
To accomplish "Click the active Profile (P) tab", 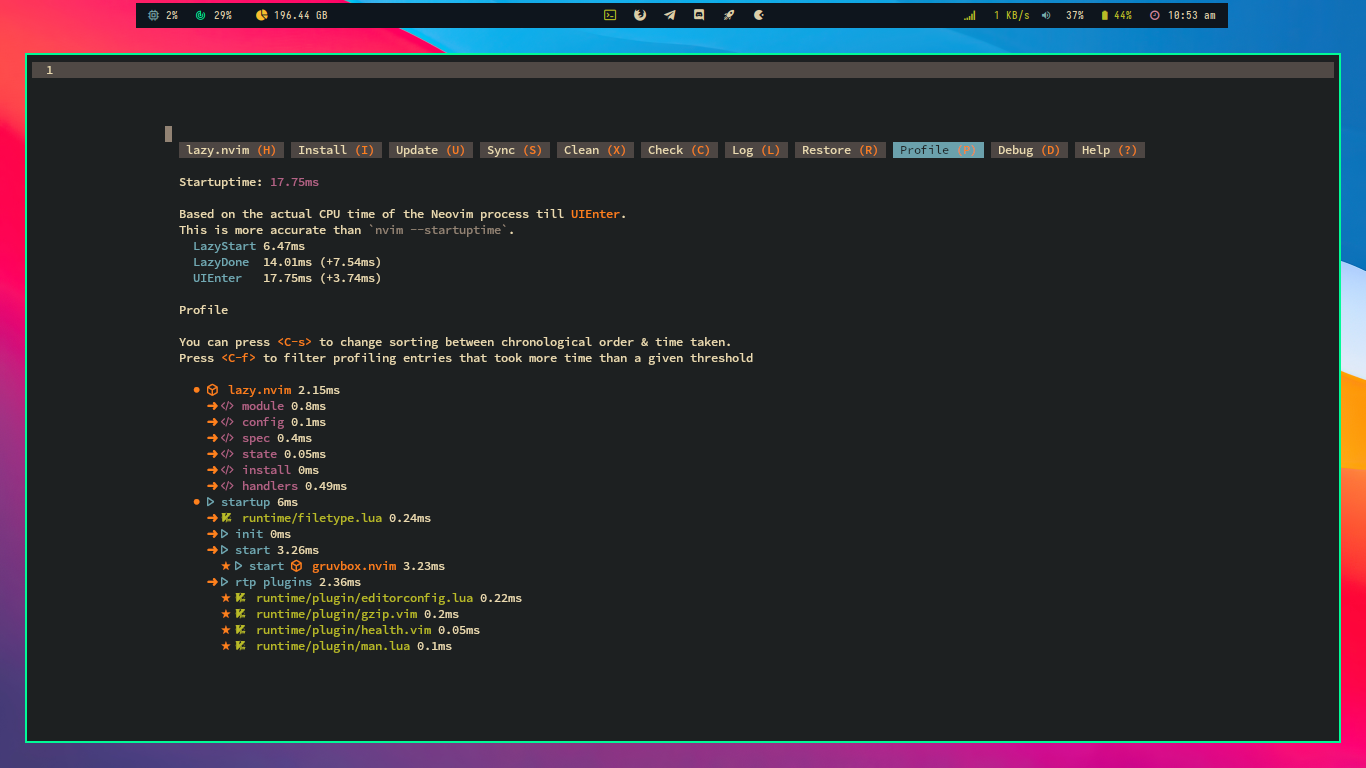I will (x=938, y=150).
